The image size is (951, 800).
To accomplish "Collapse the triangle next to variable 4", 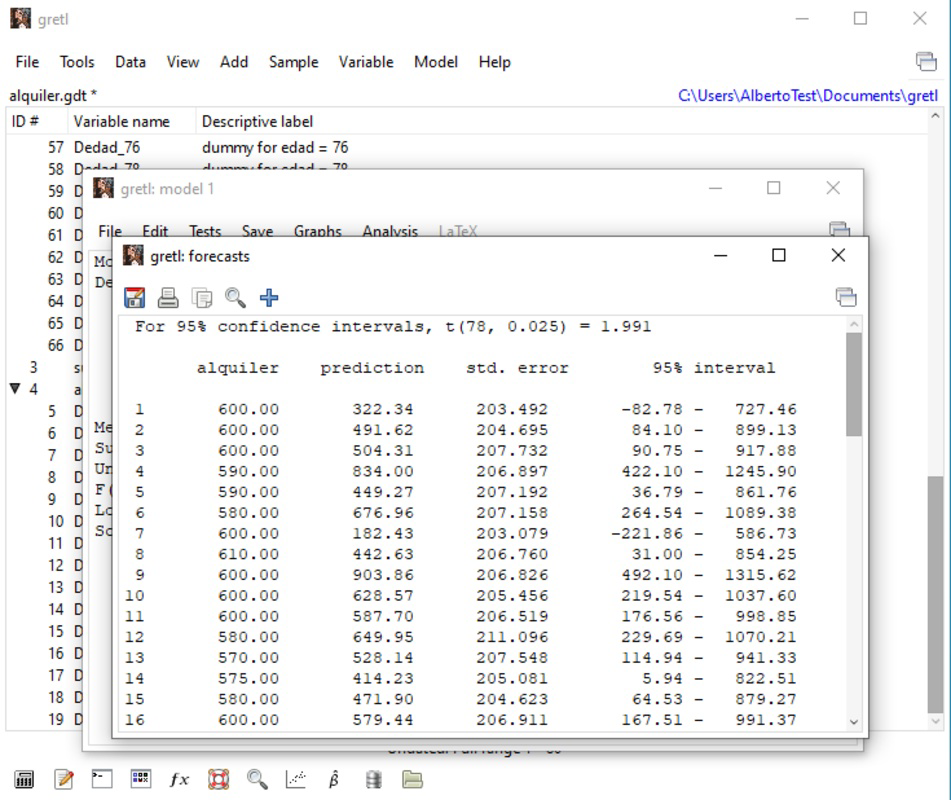I will click(15, 389).
